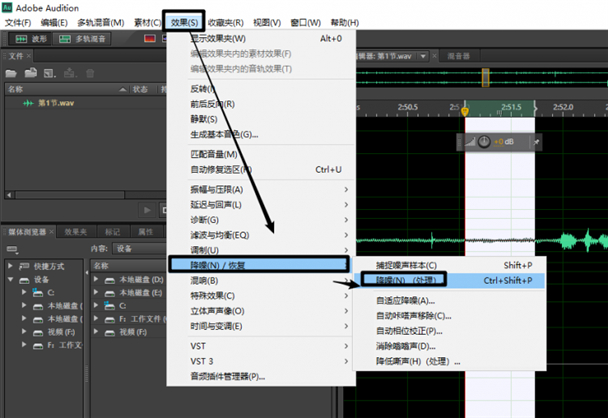
Task: Open the 多轨混音(M) menu
Action: tap(101, 23)
